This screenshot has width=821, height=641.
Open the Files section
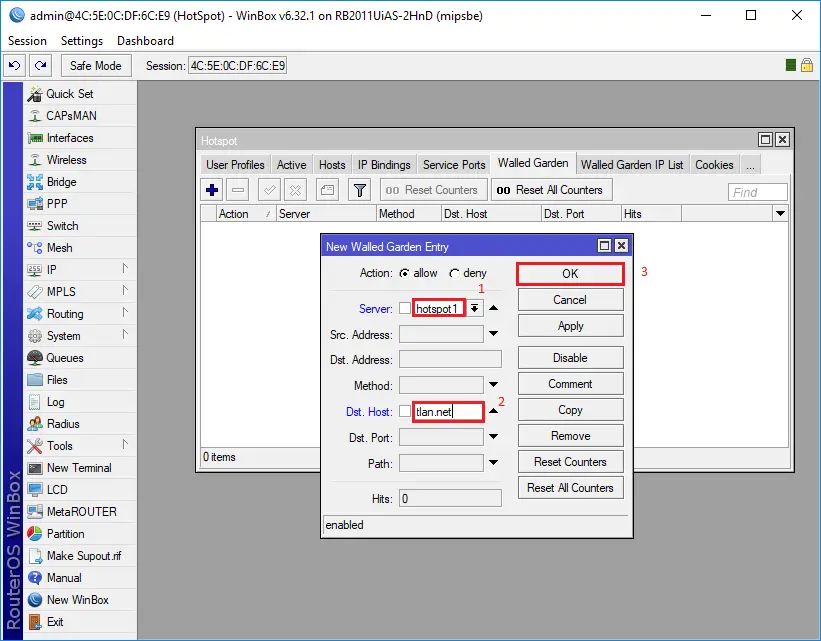coord(57,380)
